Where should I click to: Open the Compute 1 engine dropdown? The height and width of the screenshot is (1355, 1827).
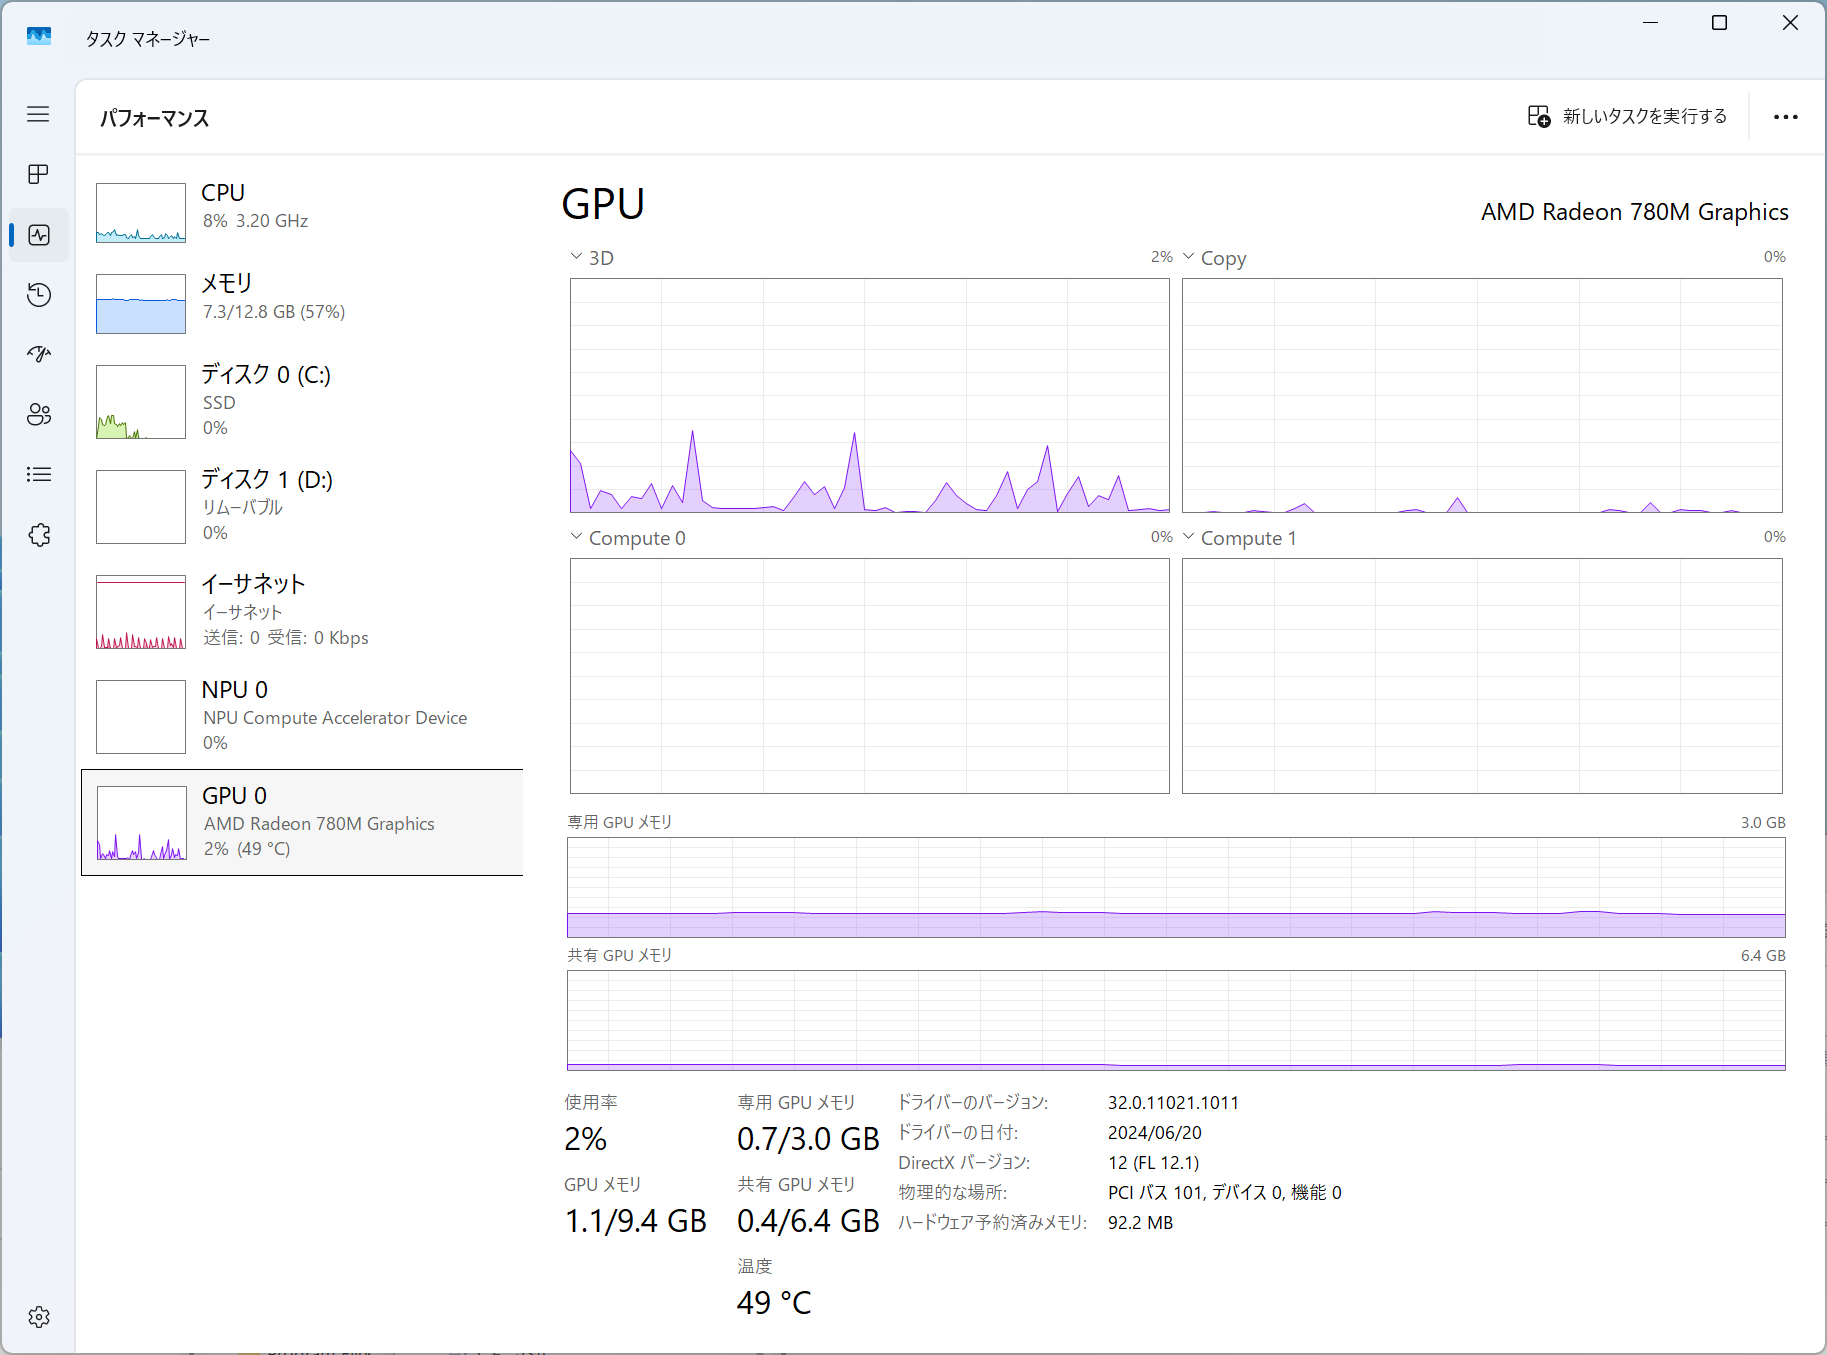coord(1189,537)
